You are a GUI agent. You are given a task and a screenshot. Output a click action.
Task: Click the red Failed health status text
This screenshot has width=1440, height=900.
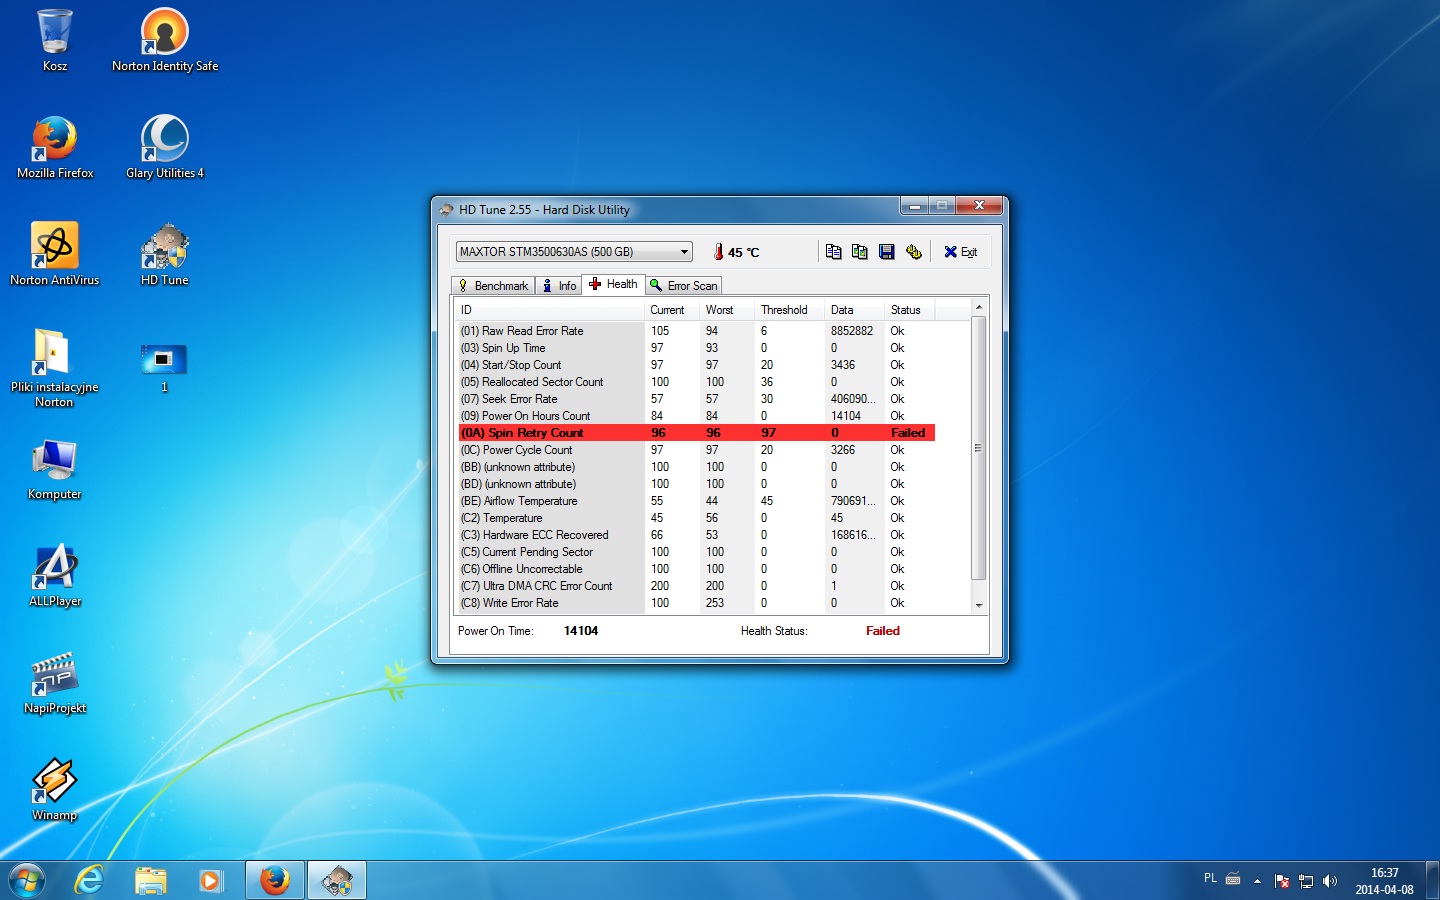coord(883,631)
